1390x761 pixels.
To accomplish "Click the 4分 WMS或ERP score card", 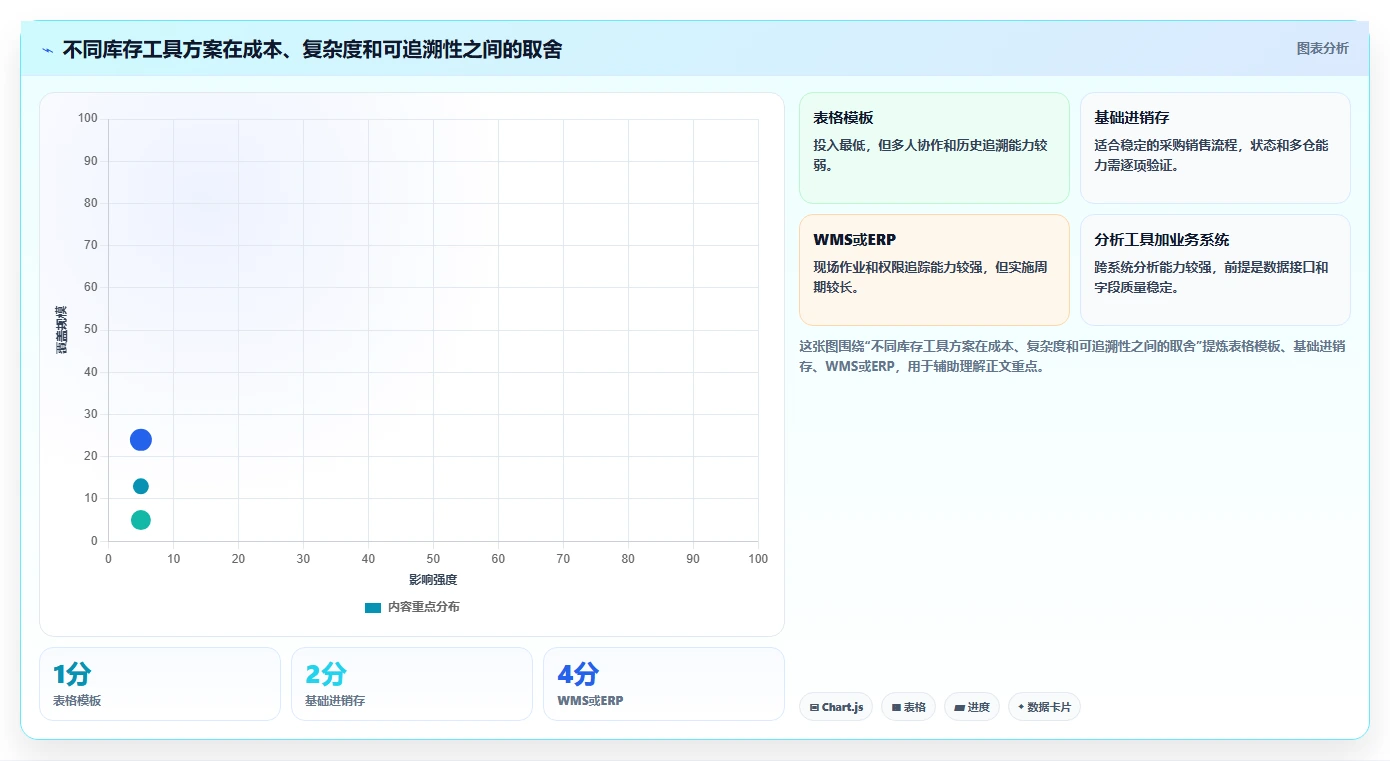I will [664, 684].
